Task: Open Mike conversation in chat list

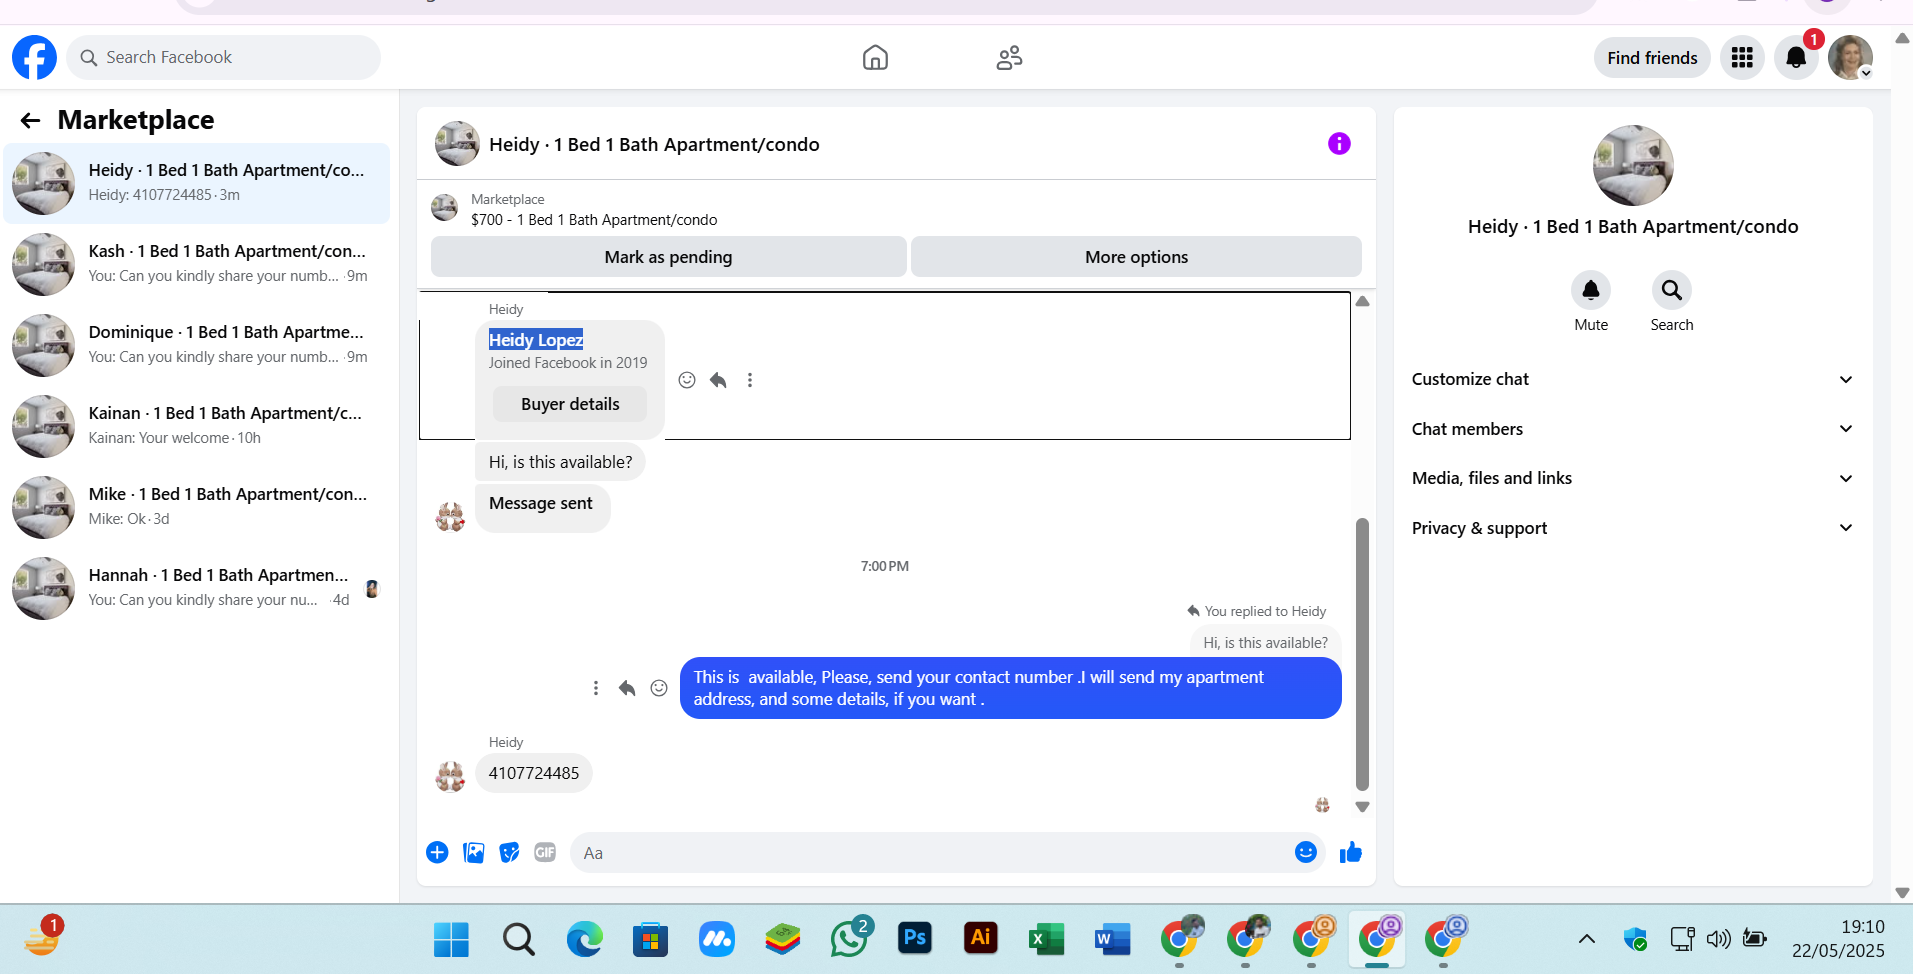Action: coord(197,507)
